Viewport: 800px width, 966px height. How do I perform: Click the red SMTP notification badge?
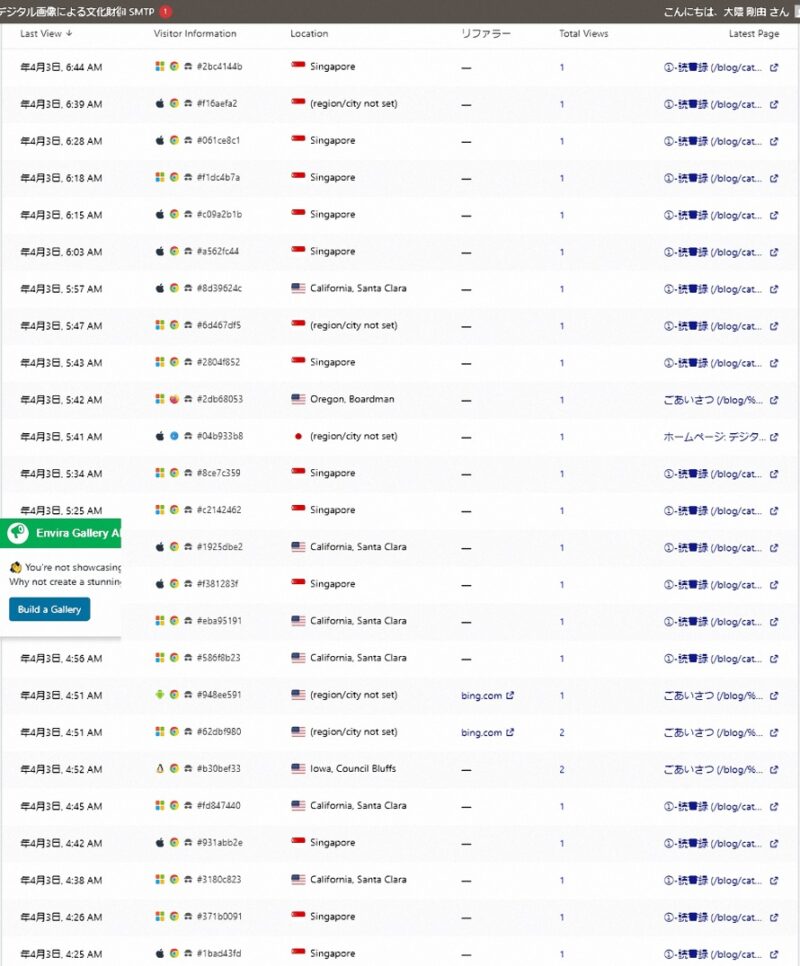[x=165, y=12]
